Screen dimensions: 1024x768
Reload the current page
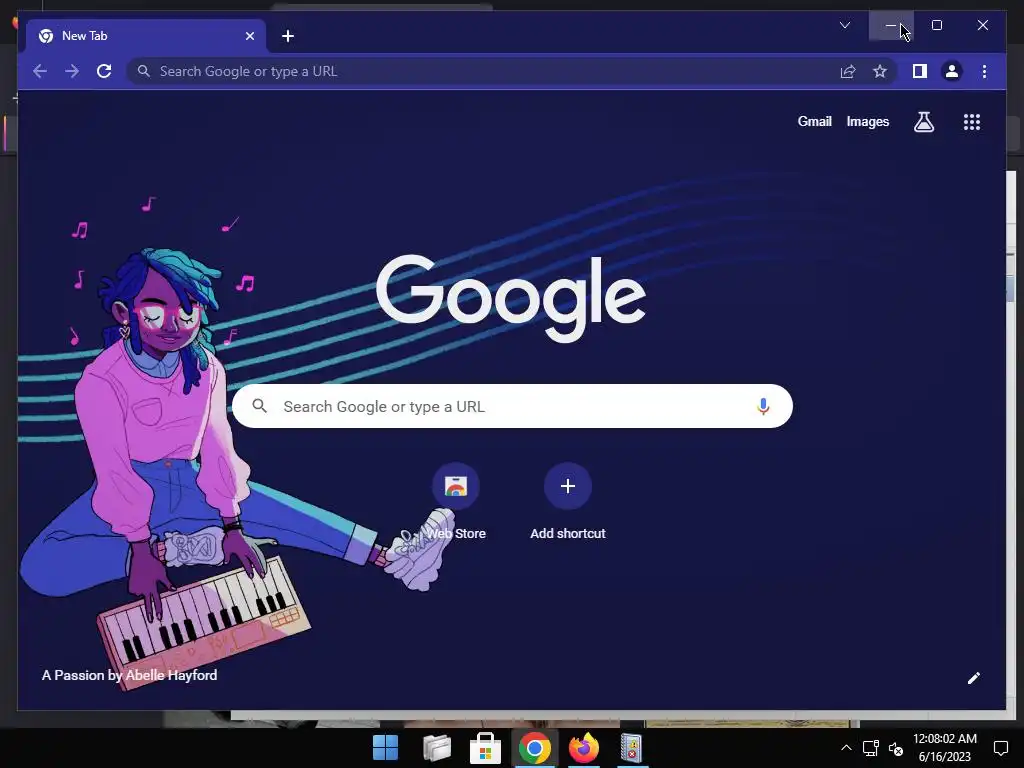[x=104, y=71]
